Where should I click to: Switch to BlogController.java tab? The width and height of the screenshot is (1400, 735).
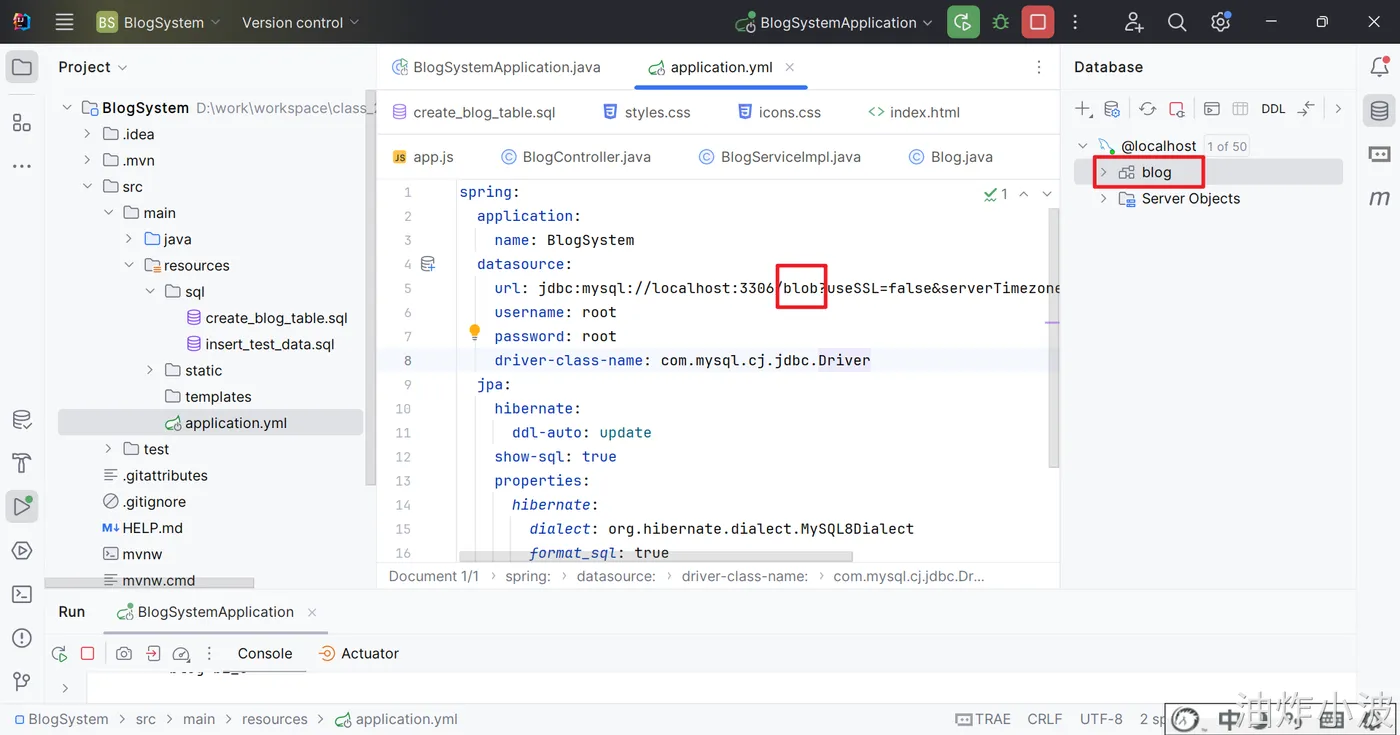[x=576, y=157]
